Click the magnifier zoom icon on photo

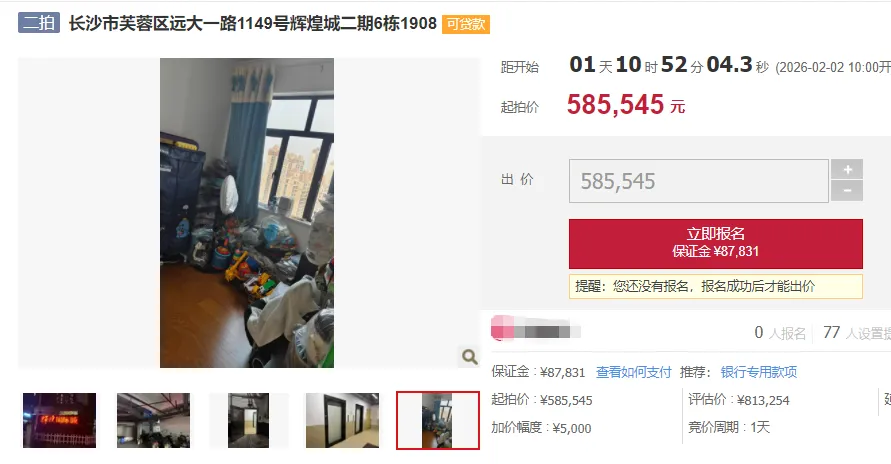pos(469,357)
